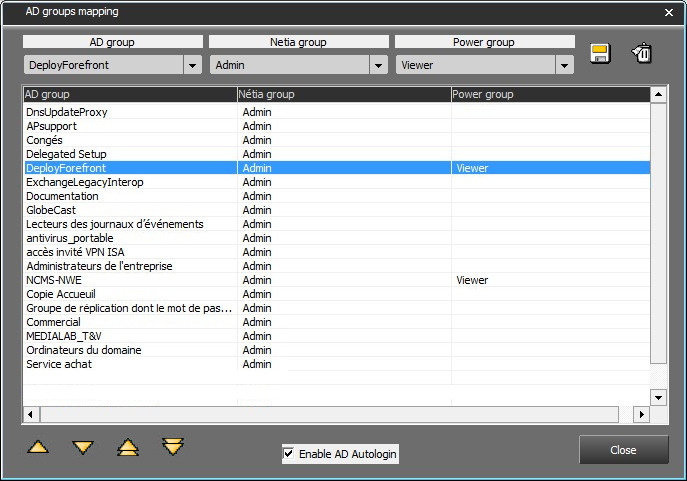
Task: Expand the Netia group dropdown showing Admin
Action: [x=378, y=65]
